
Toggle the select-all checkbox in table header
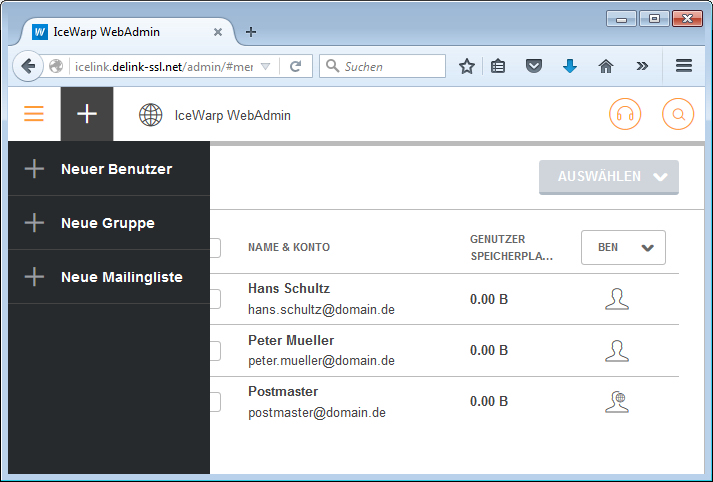[214, 247]
